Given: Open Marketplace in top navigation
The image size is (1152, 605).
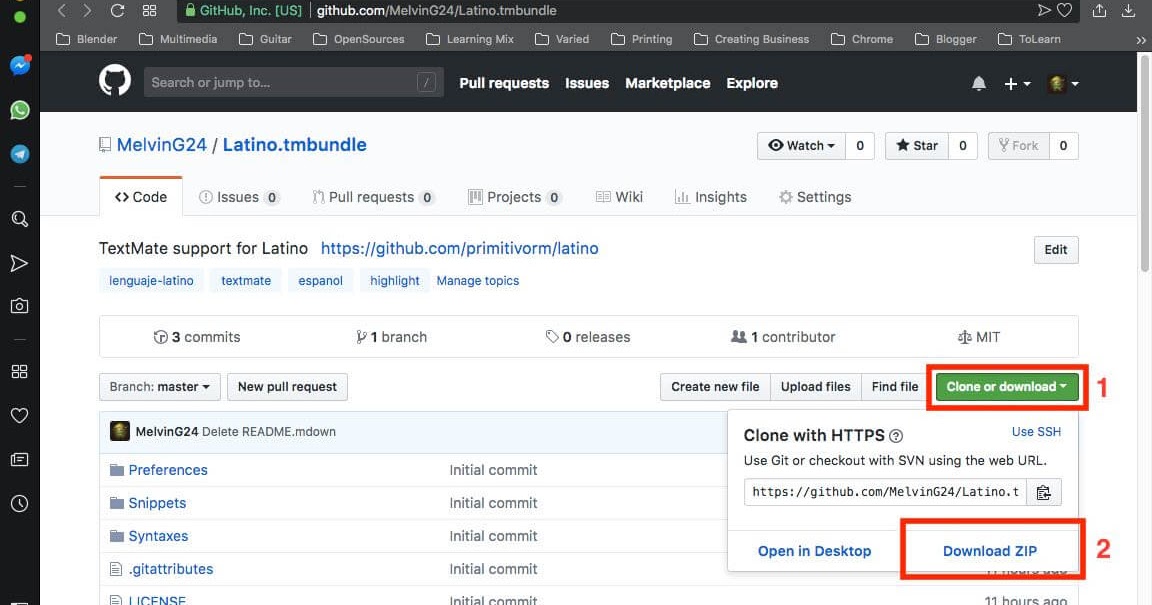Looking at the screenshot, I should pyautogui.click(x=668, y=83).
